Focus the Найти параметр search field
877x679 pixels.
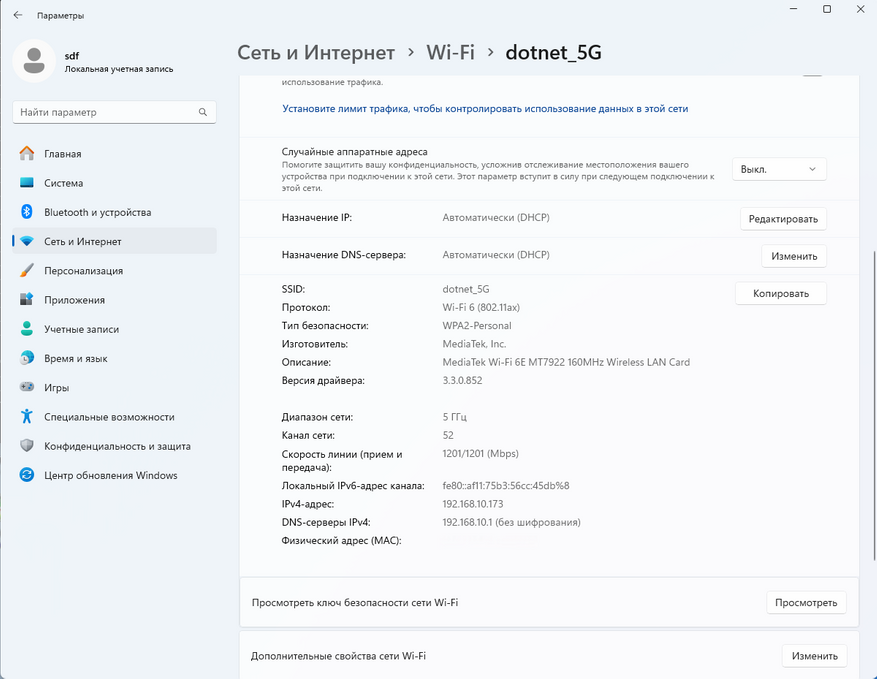pyautogui.click(x=105, y=113)
